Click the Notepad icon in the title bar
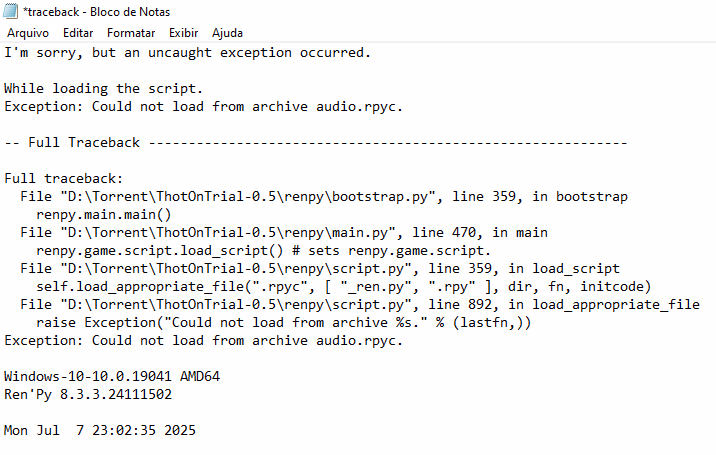Screen dimensions: 716x455 tap(9, 12)
